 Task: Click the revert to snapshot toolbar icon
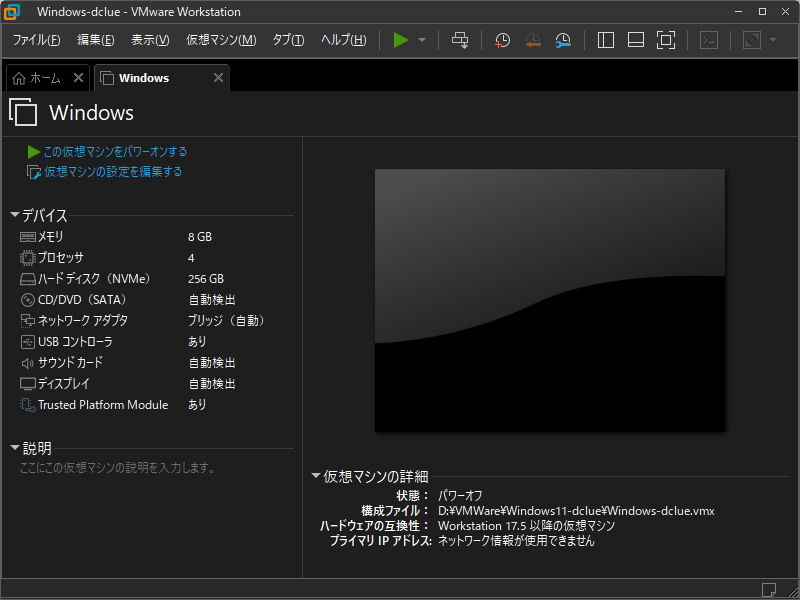tap(533, 40)
